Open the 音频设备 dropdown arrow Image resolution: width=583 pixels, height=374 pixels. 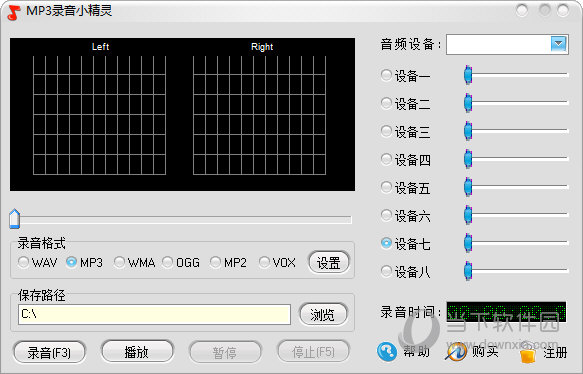pyautogui.click(x=558, y=44)
